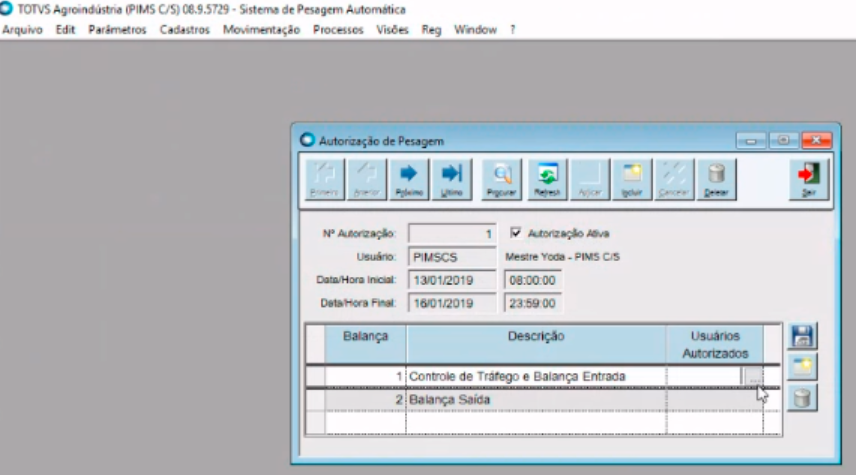Viewport: 856px width, 475px height.
Task: Open the Edit menu
Action: click(65, 30)
